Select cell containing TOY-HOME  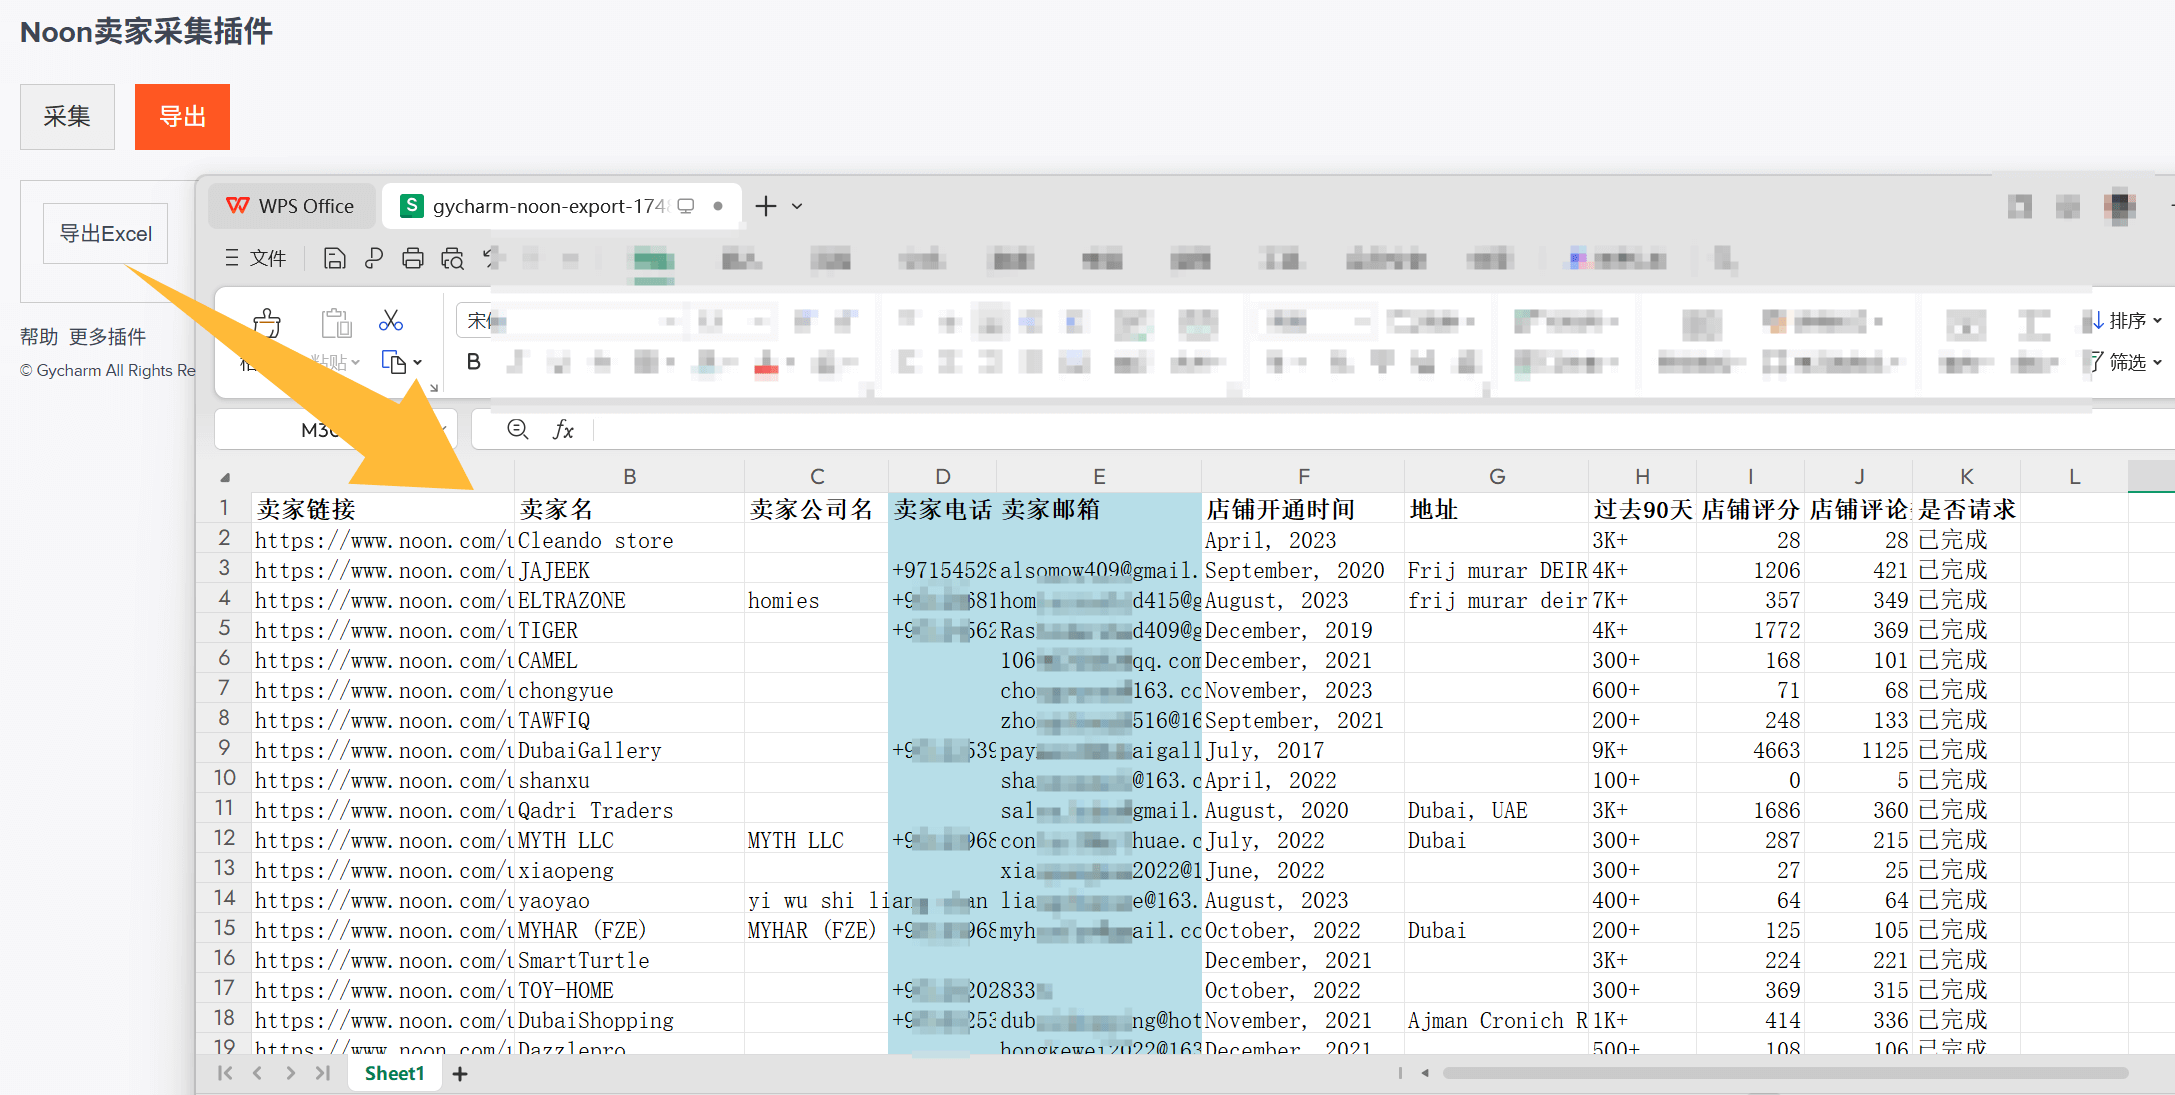click(629, 990)
